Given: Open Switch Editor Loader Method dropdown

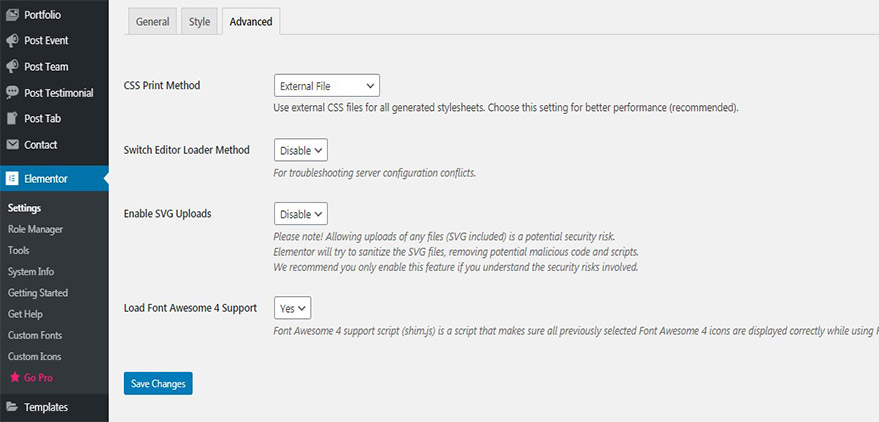Looking at the screenshot, I should click(300, 150).
